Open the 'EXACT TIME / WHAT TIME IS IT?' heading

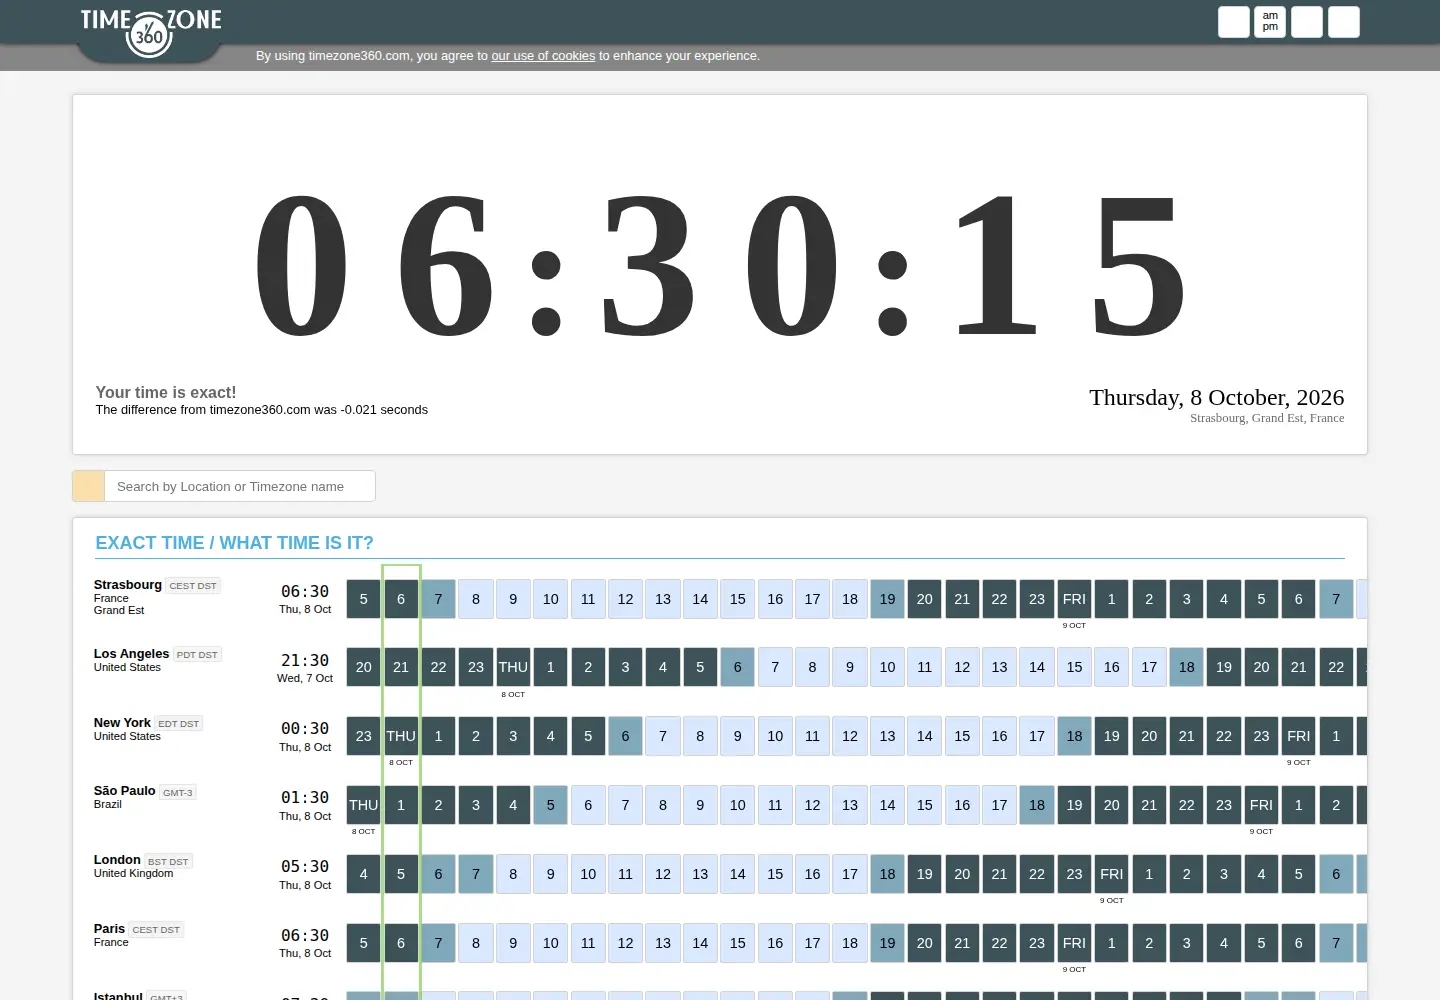point(234,543)
